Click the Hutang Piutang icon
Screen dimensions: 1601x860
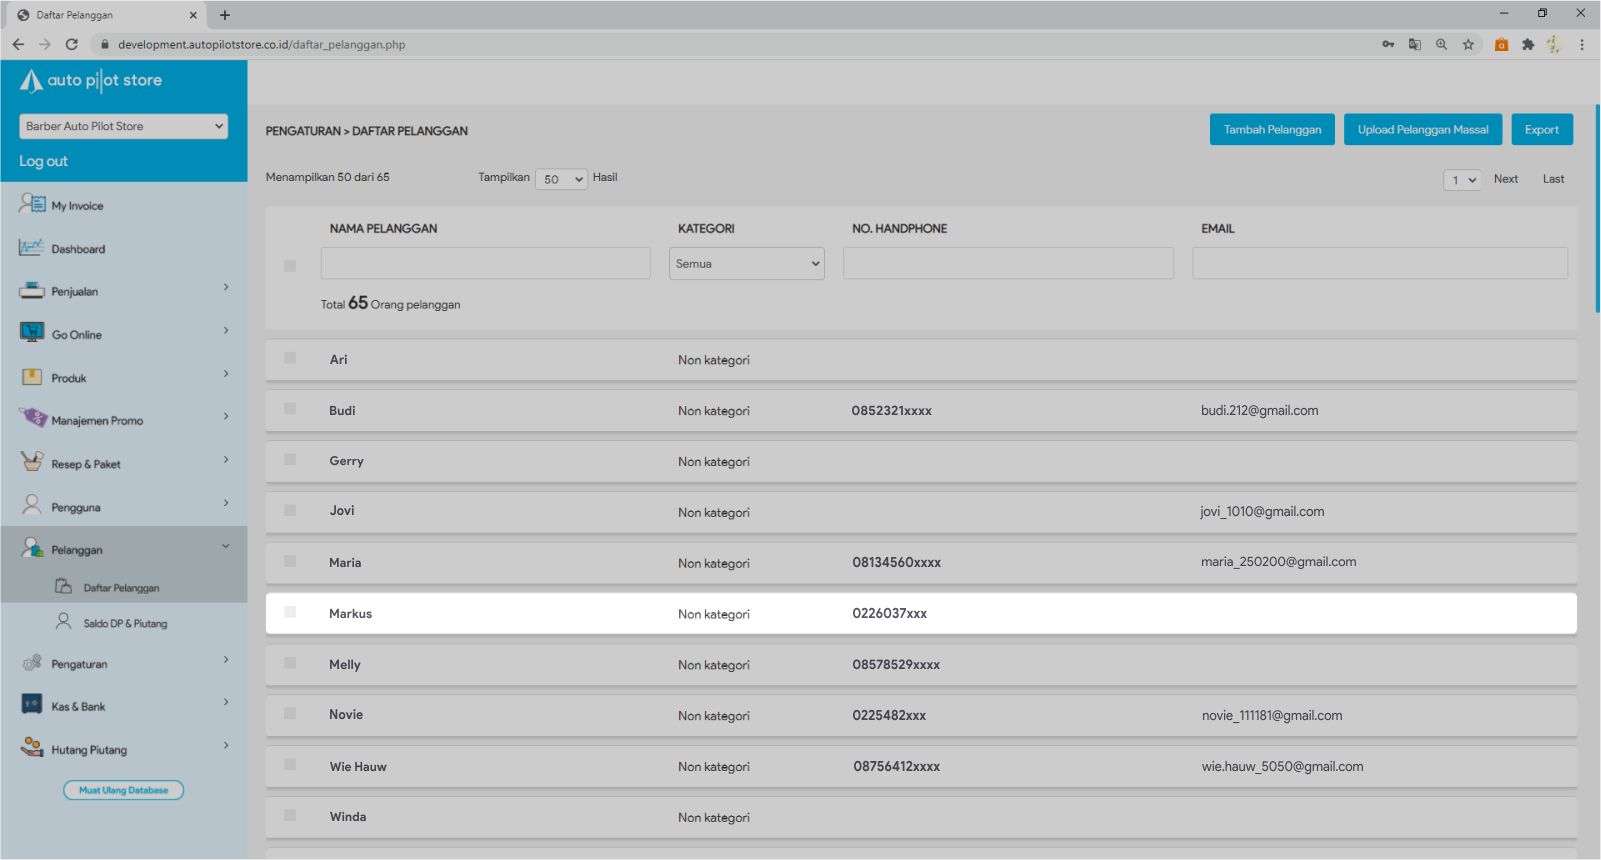[x=32, y=748]
